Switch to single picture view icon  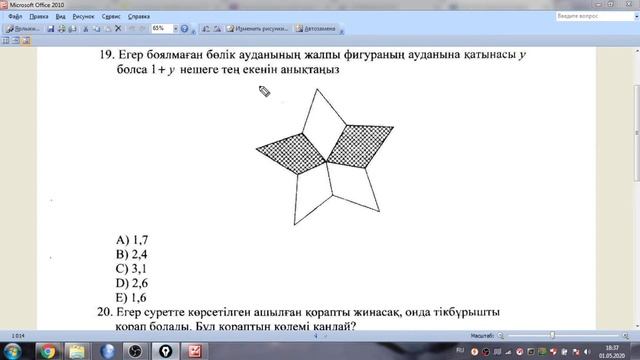pyautogui.click(x=26, y=40)
